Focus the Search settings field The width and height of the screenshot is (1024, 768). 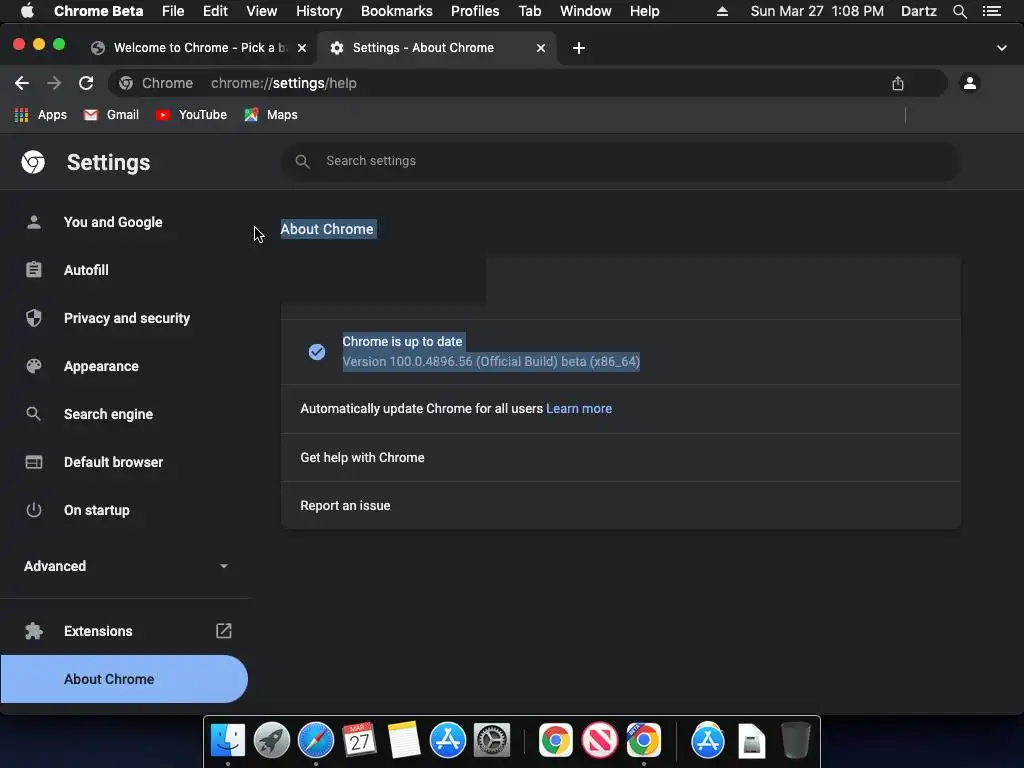620,161
